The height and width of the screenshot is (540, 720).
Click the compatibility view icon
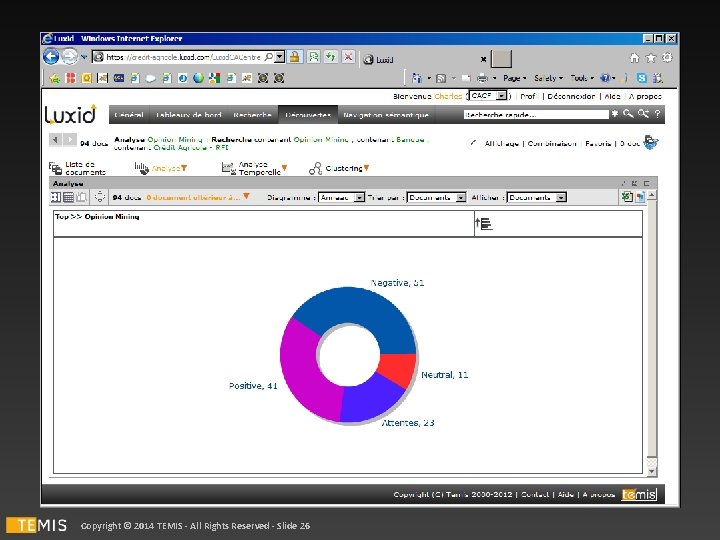(x=314, y=57)
